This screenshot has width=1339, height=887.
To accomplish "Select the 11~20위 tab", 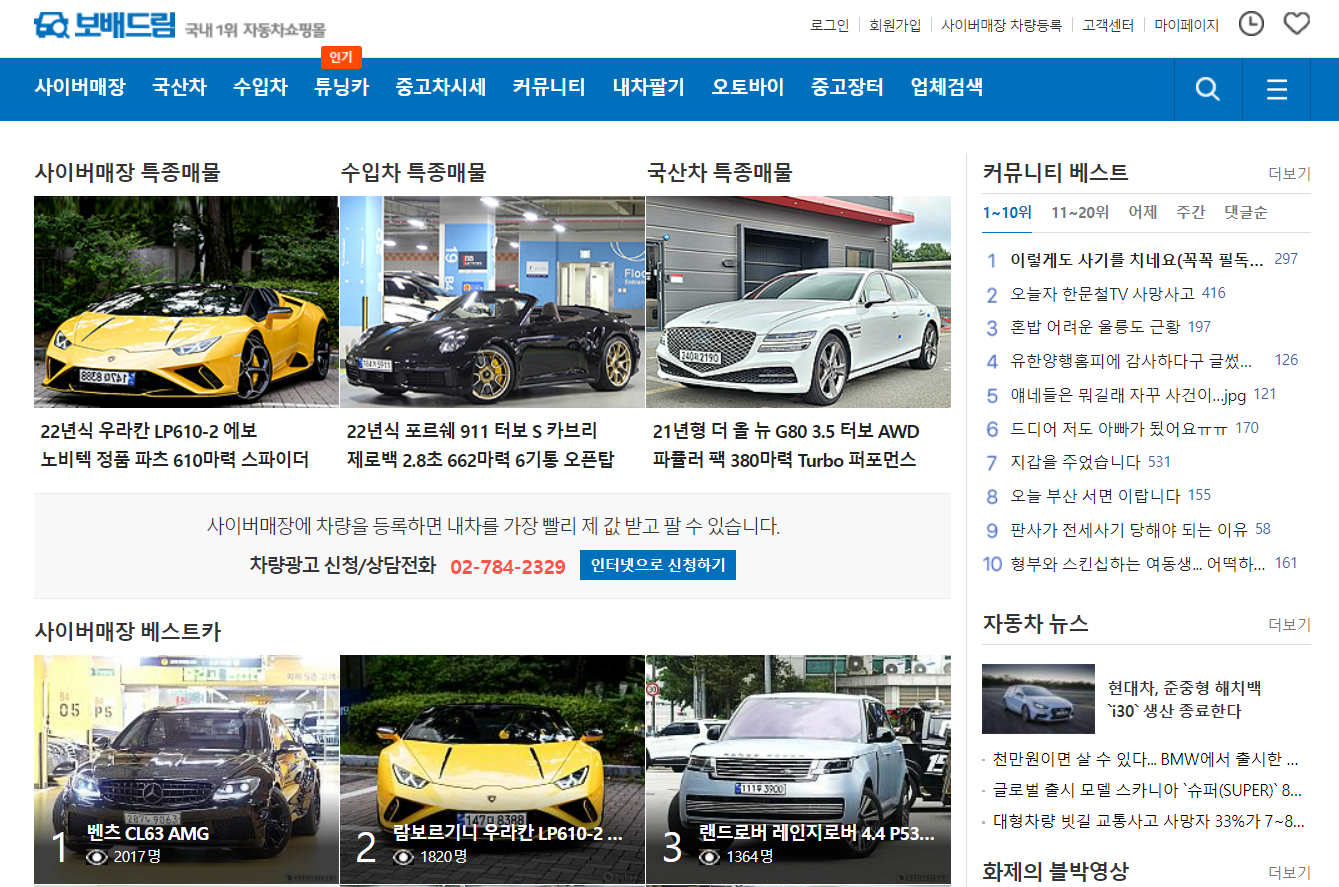I will (1080, 212).
